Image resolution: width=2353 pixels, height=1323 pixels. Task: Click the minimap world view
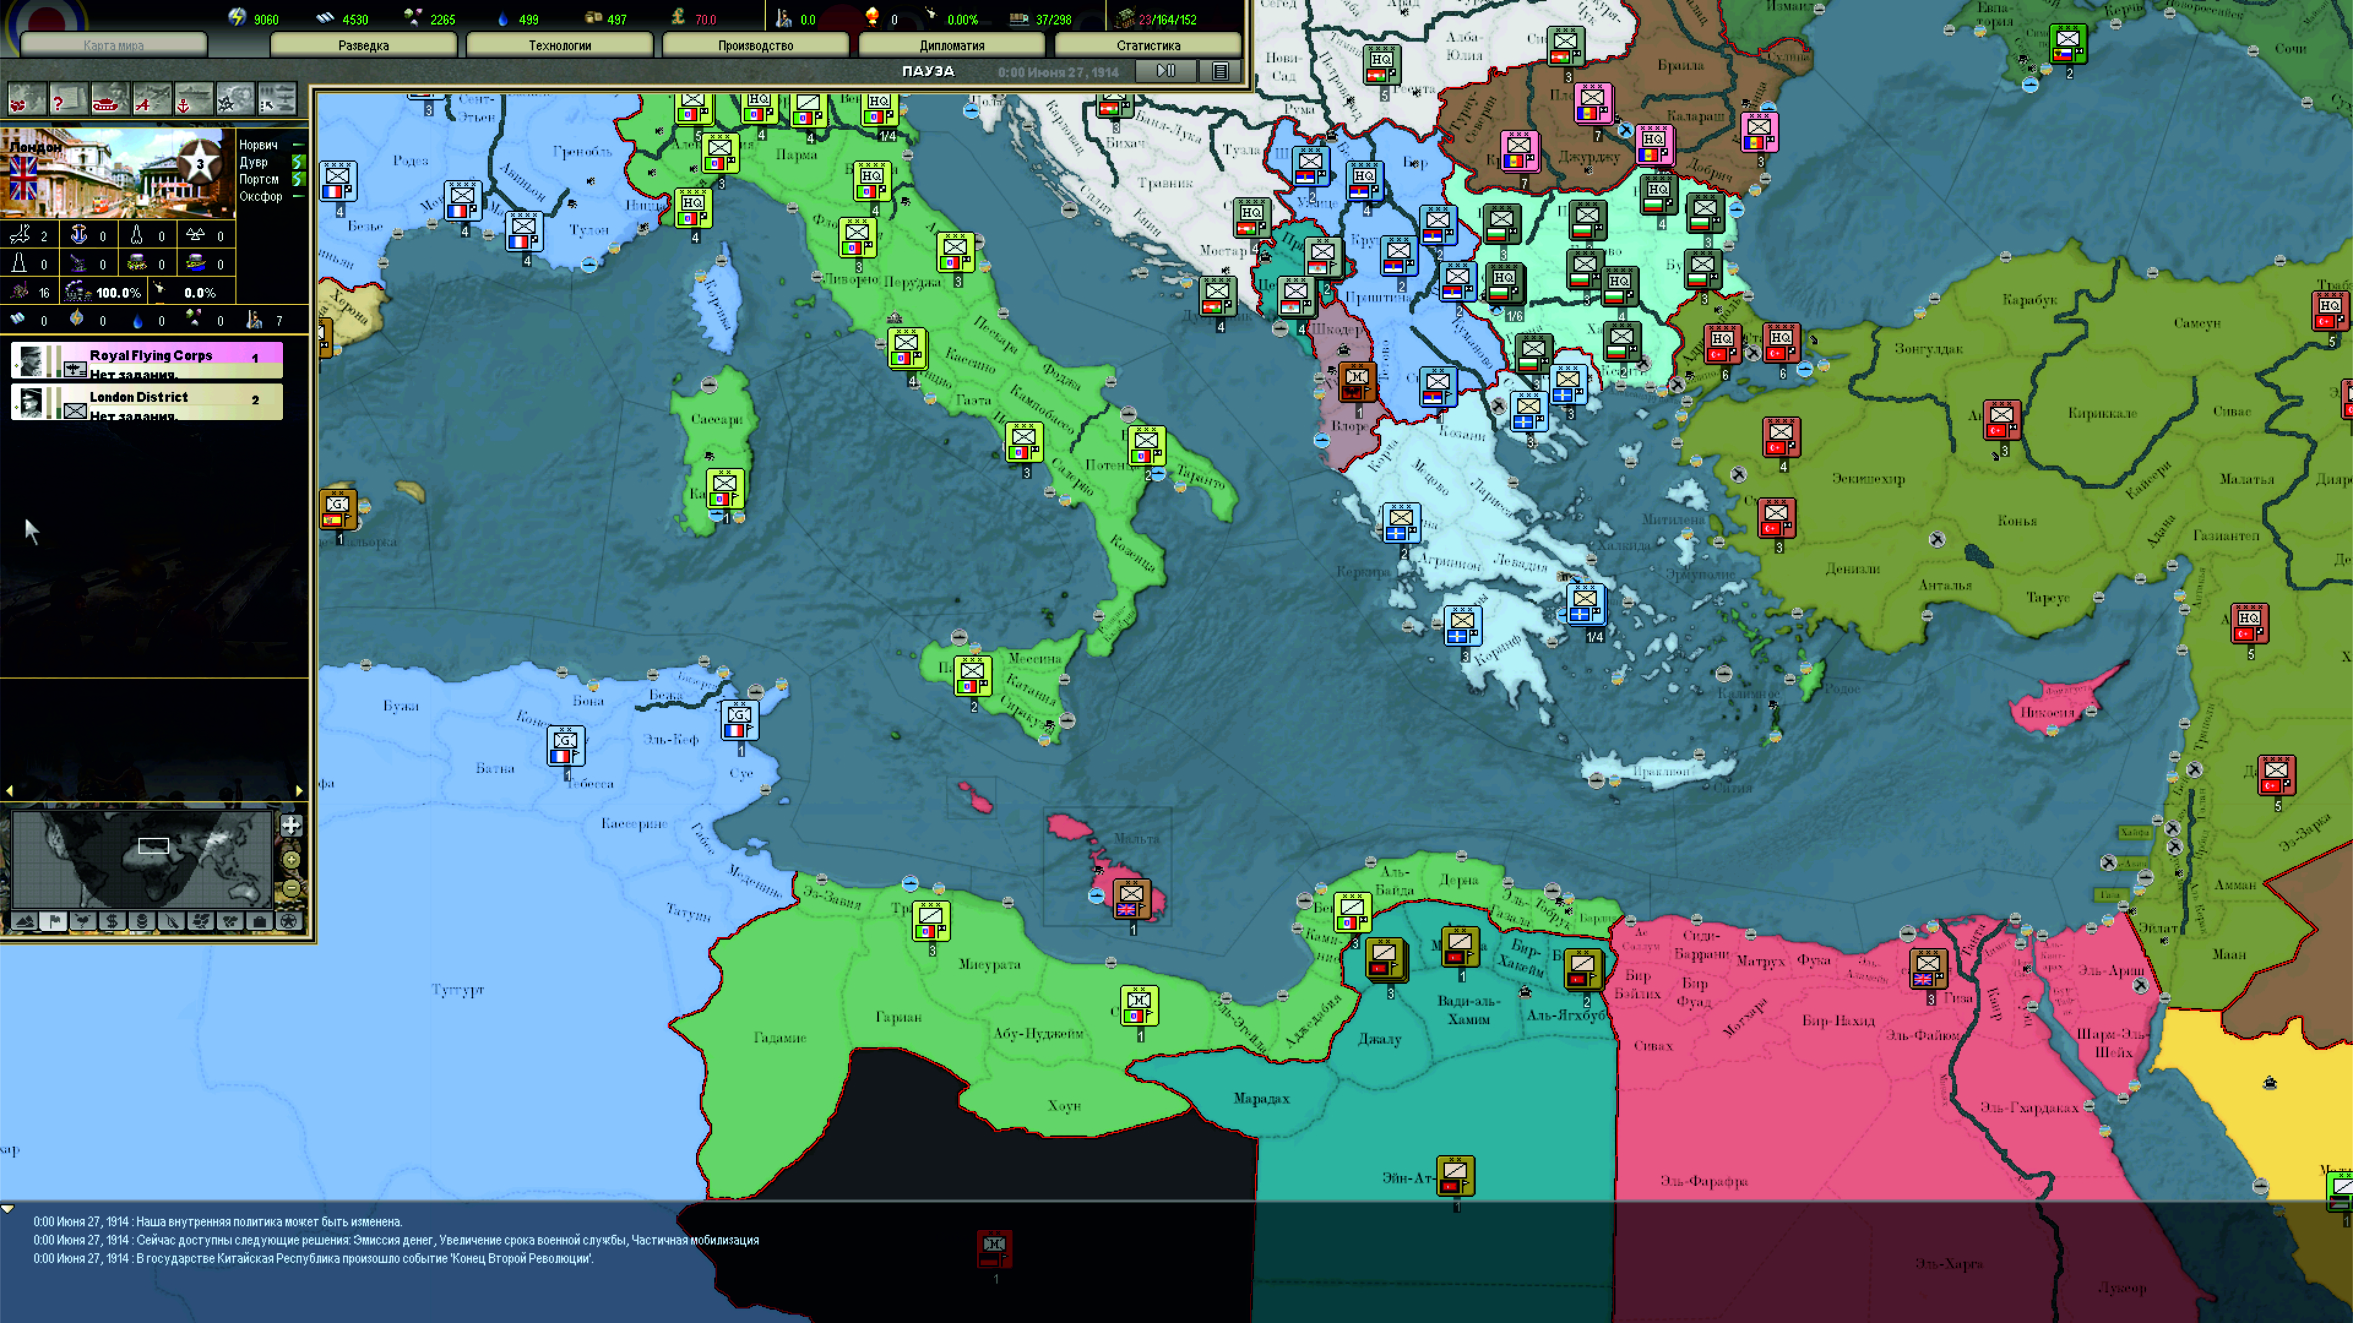pos(141,859)
